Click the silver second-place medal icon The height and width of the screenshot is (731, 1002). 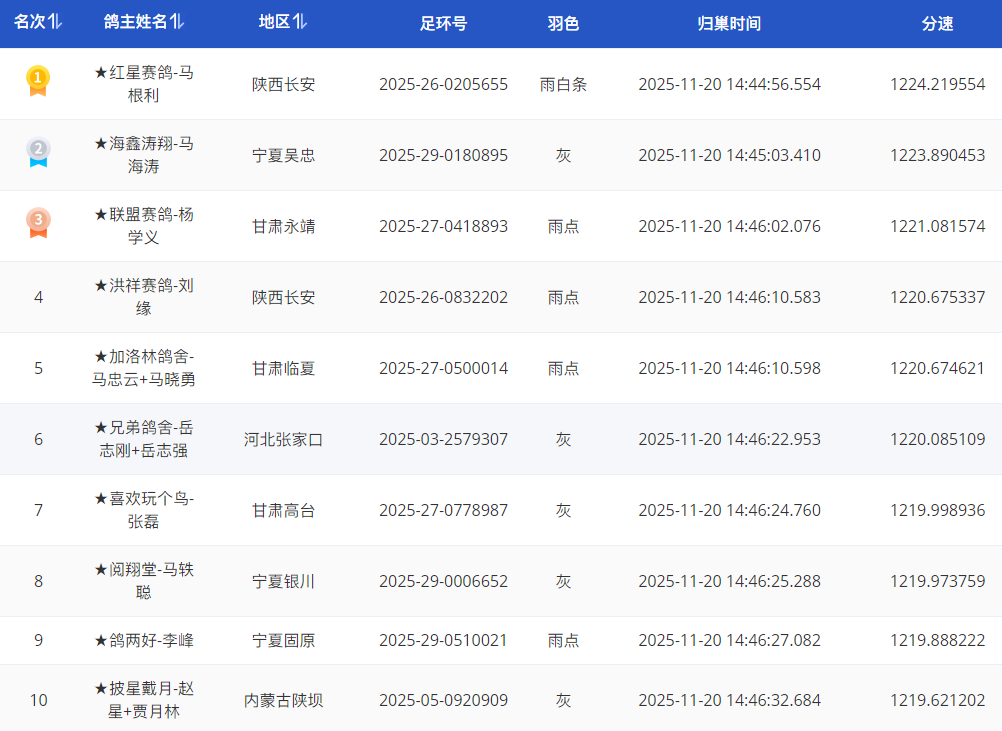point(38,152)
